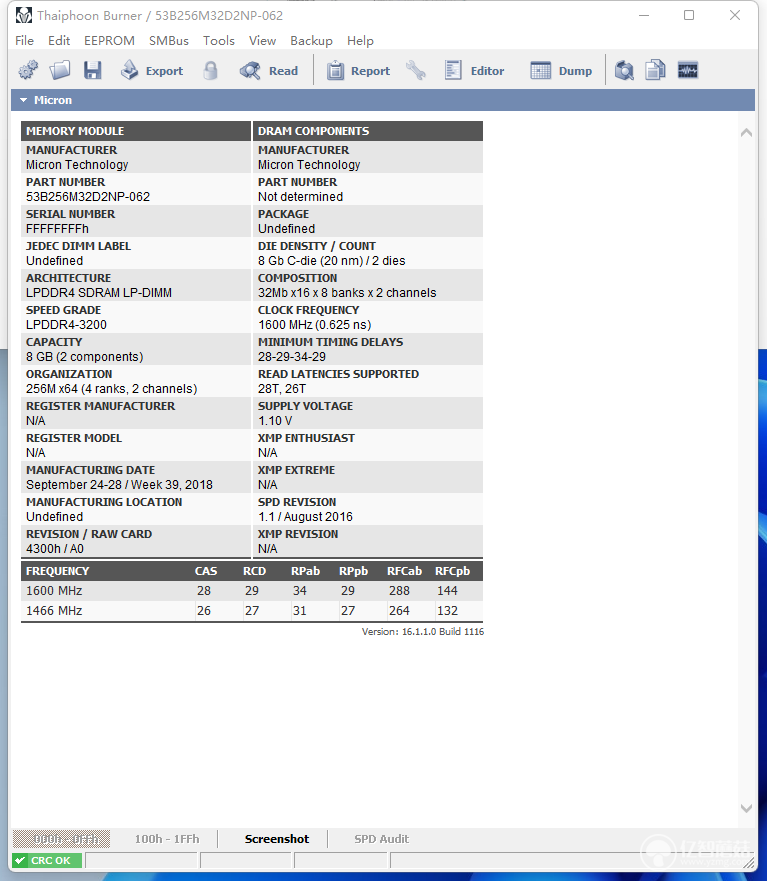Click the 256M x64 organization value

111,389
